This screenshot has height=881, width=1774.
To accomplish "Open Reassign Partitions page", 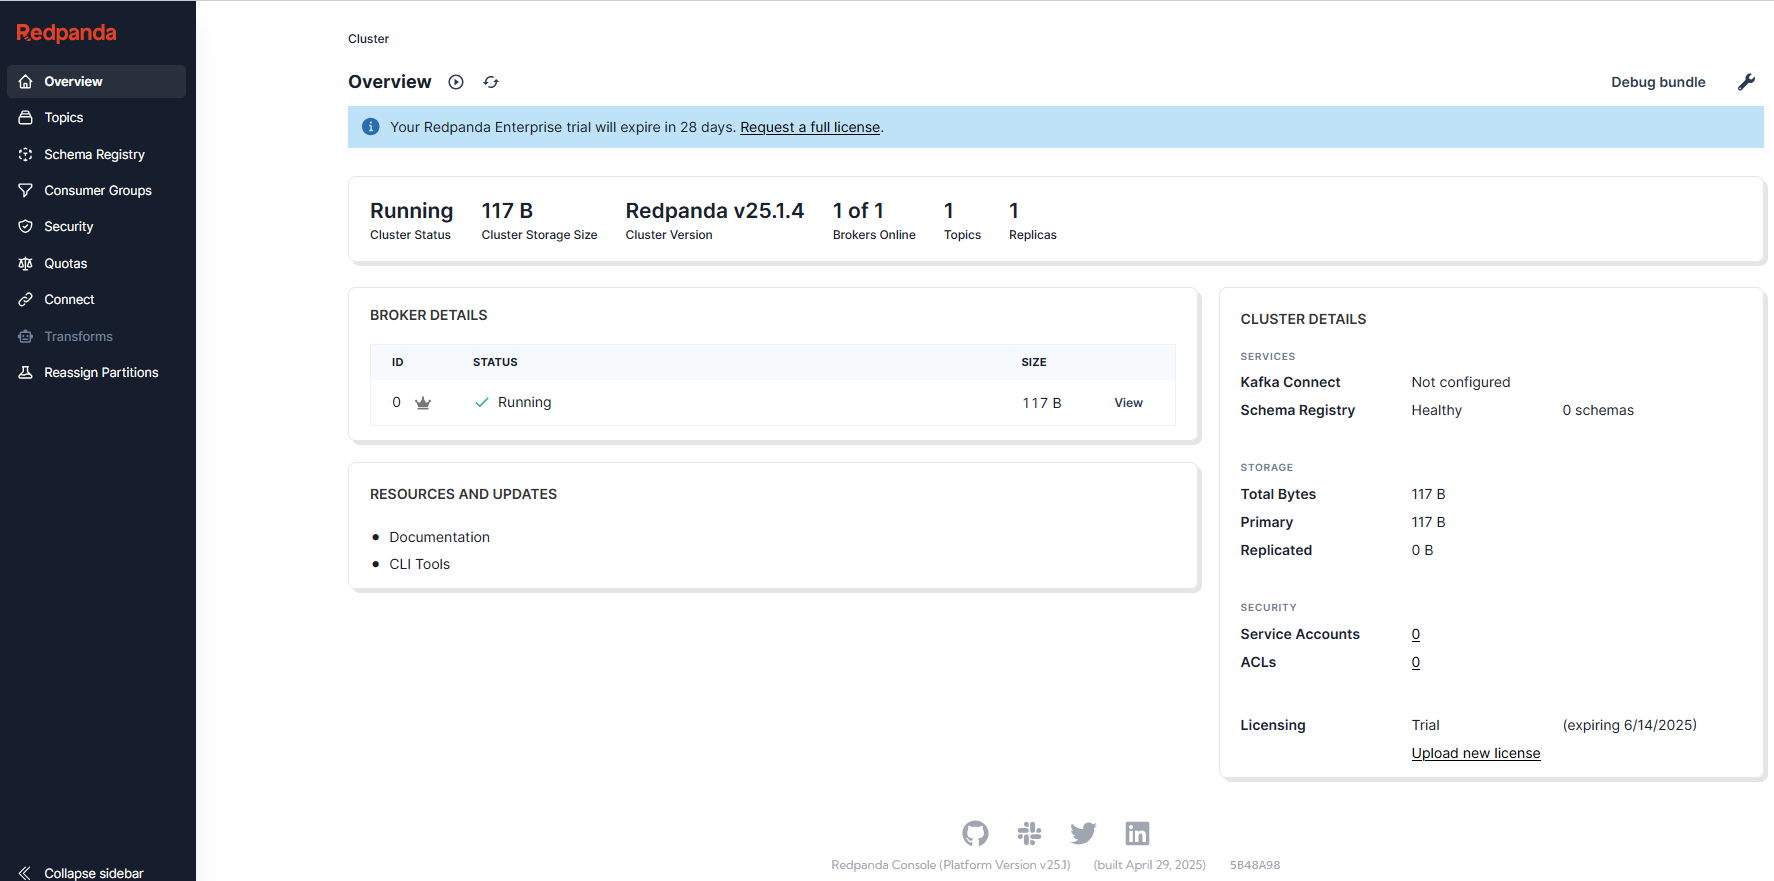I will click(96, 373).
